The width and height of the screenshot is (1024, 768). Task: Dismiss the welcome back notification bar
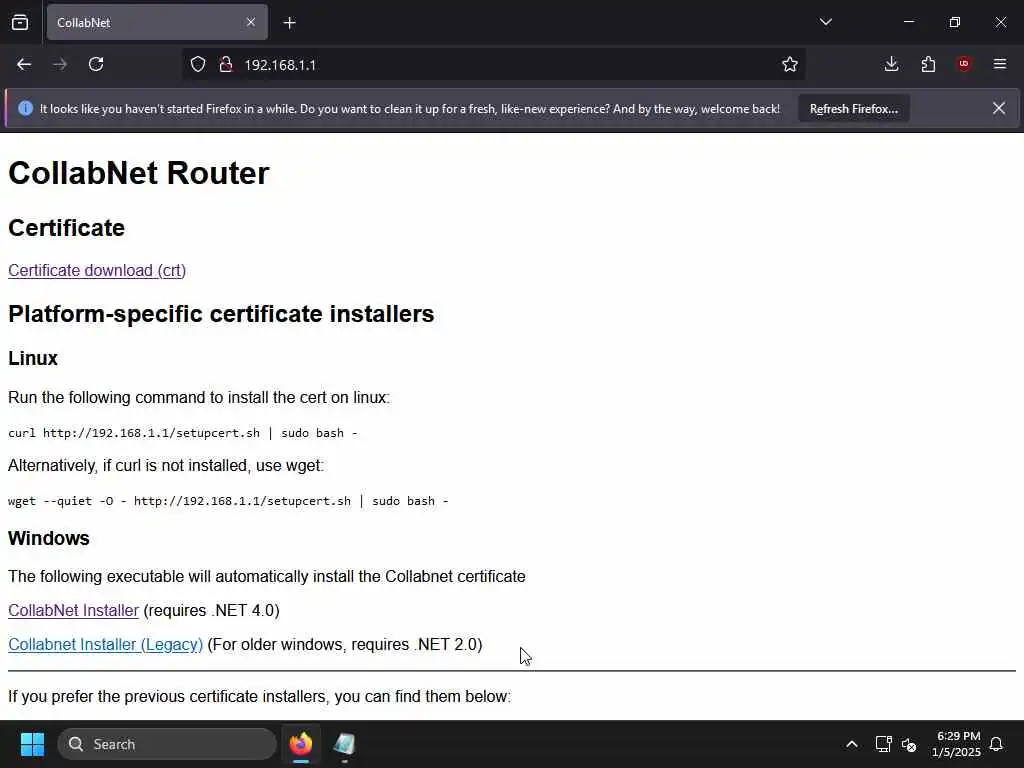(x=999, y=108)
